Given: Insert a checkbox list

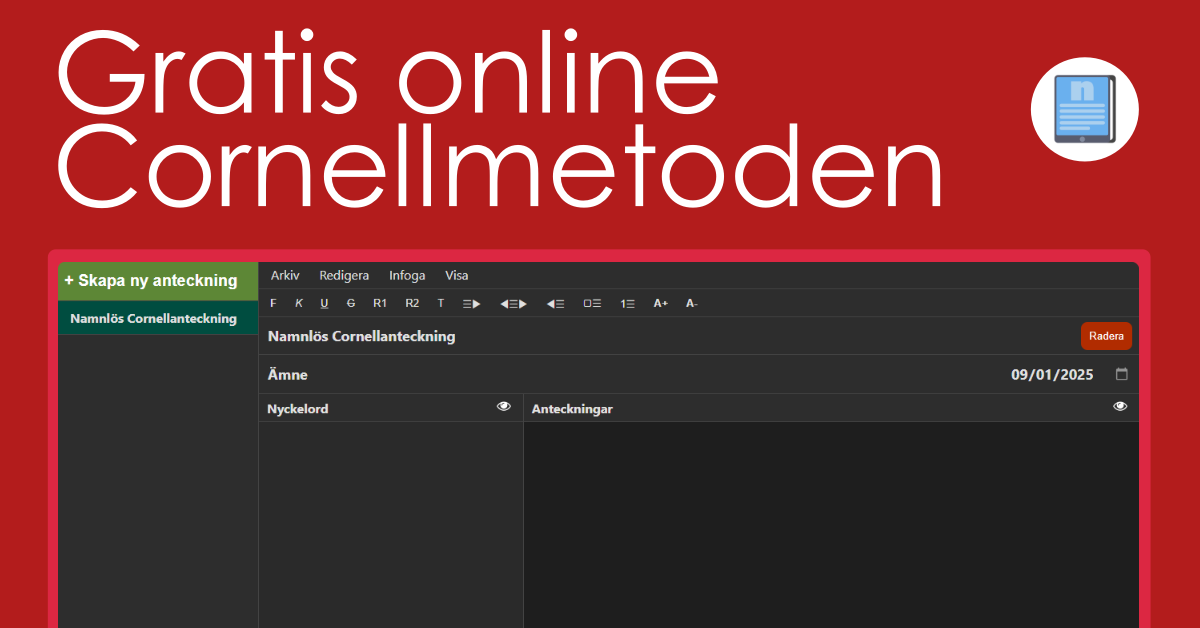Looking at the screenshot, I should point(592,303).
